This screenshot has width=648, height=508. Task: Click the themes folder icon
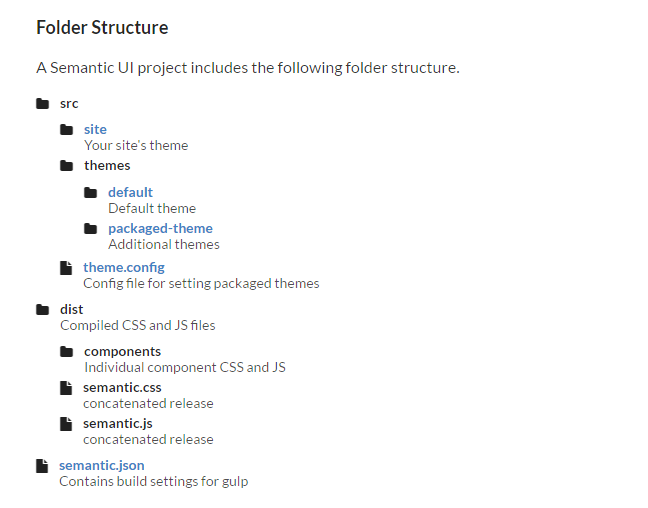tap(66, 165)
